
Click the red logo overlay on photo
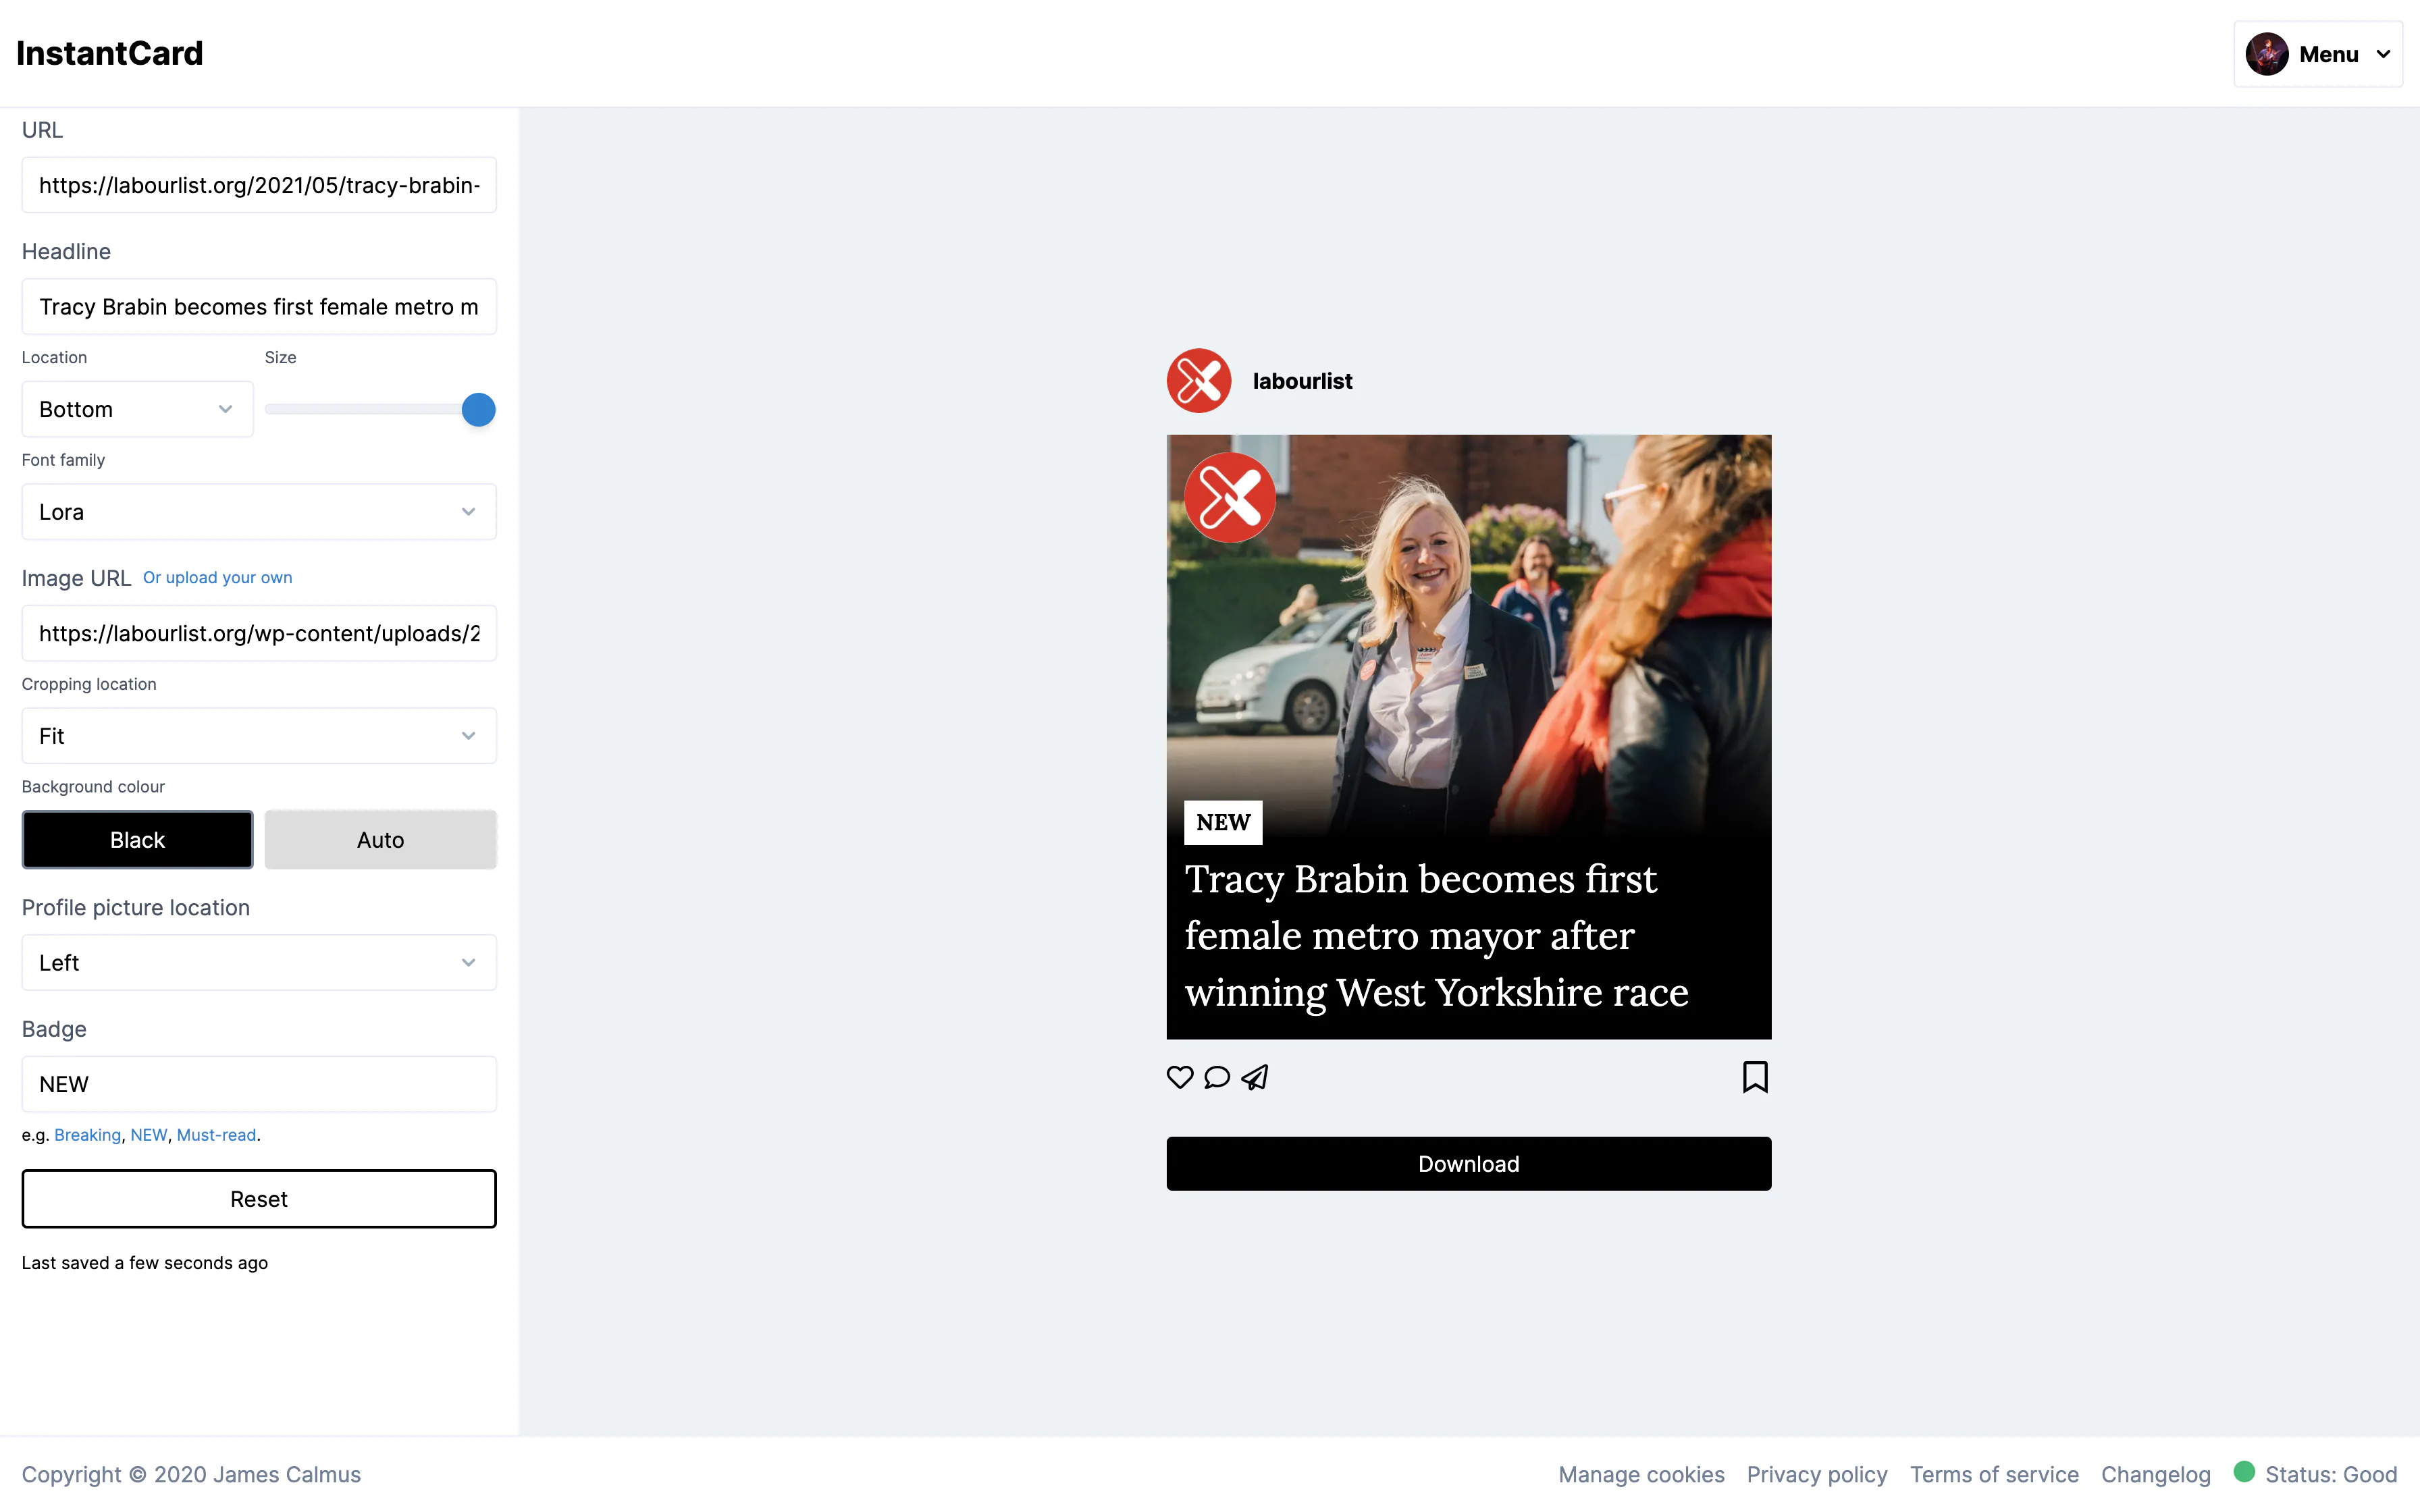(x=1229, y=497)
